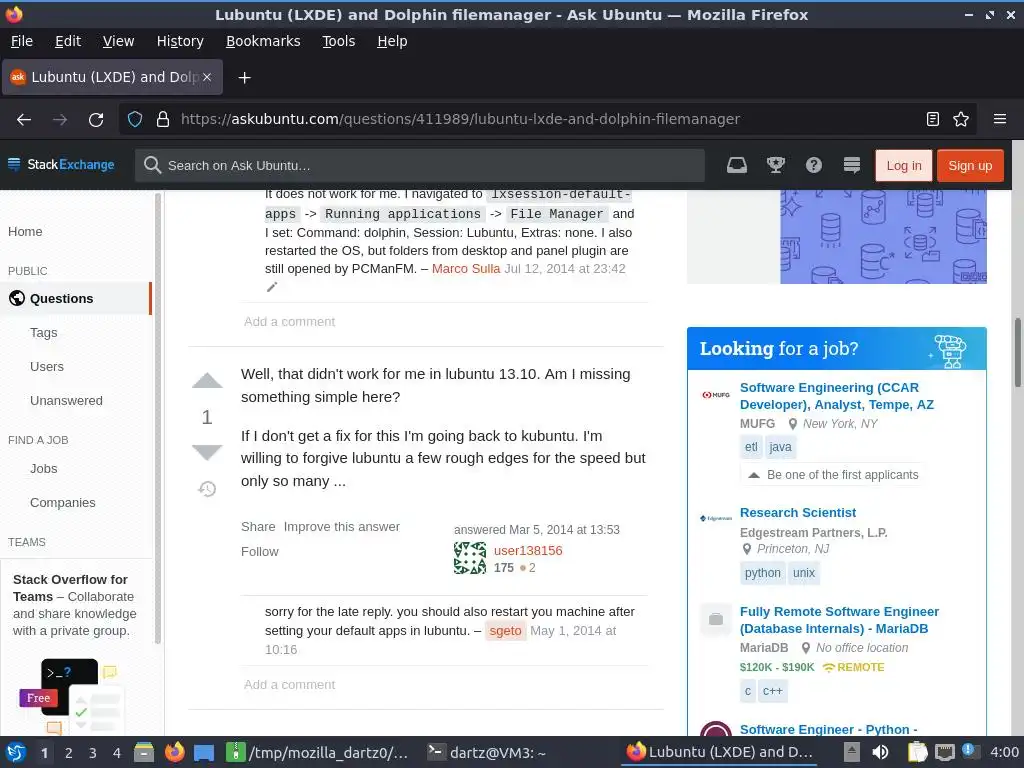Screen dimensions: 1024x768
Task: Open Users in the sidebar
Action: point(47,367)
